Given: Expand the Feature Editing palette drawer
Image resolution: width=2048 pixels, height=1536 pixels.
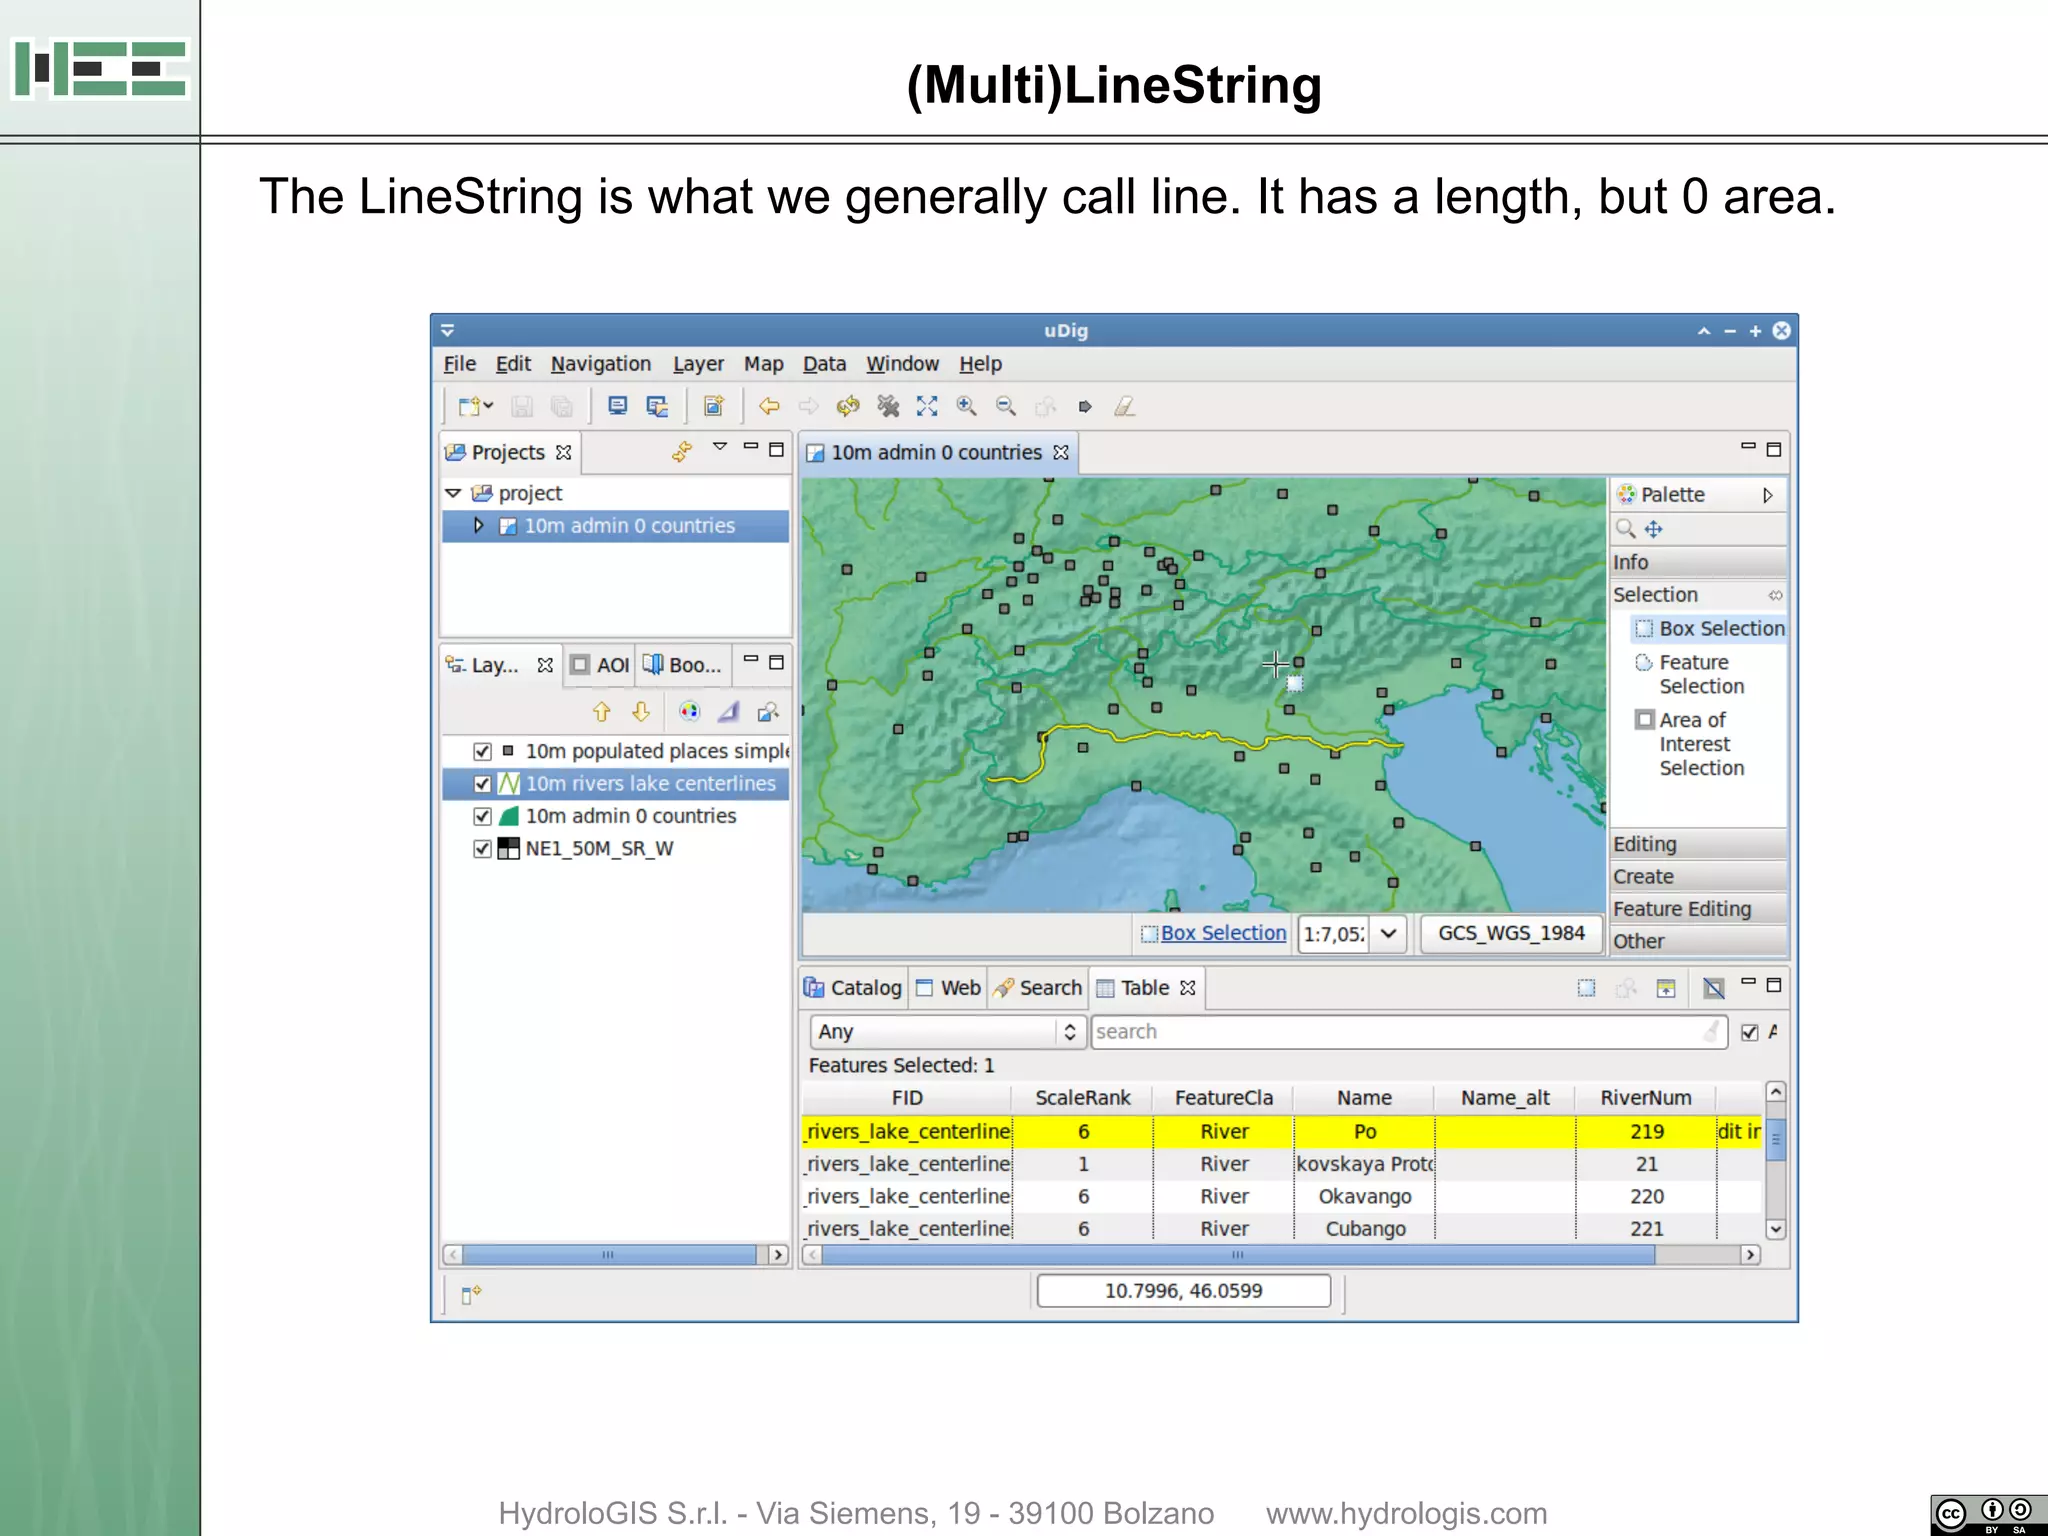Looking at the screenshot, I should coord(1698,908).
